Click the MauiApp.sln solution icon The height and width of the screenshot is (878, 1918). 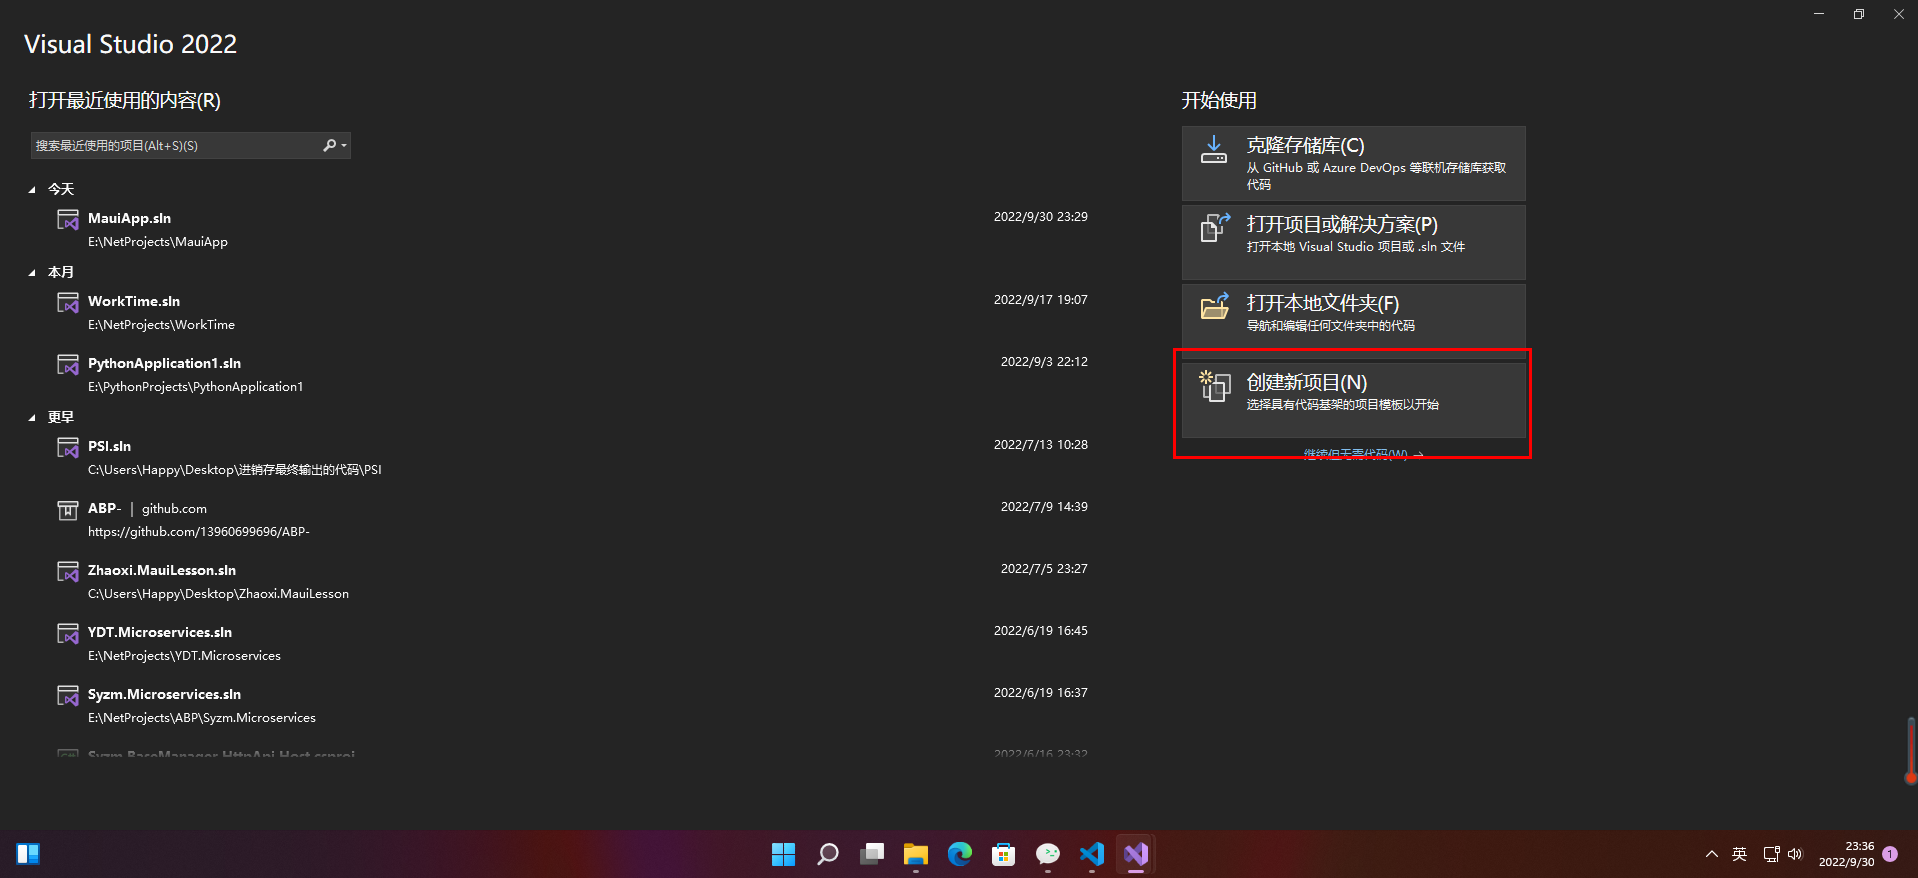click(x=68, y=219)
